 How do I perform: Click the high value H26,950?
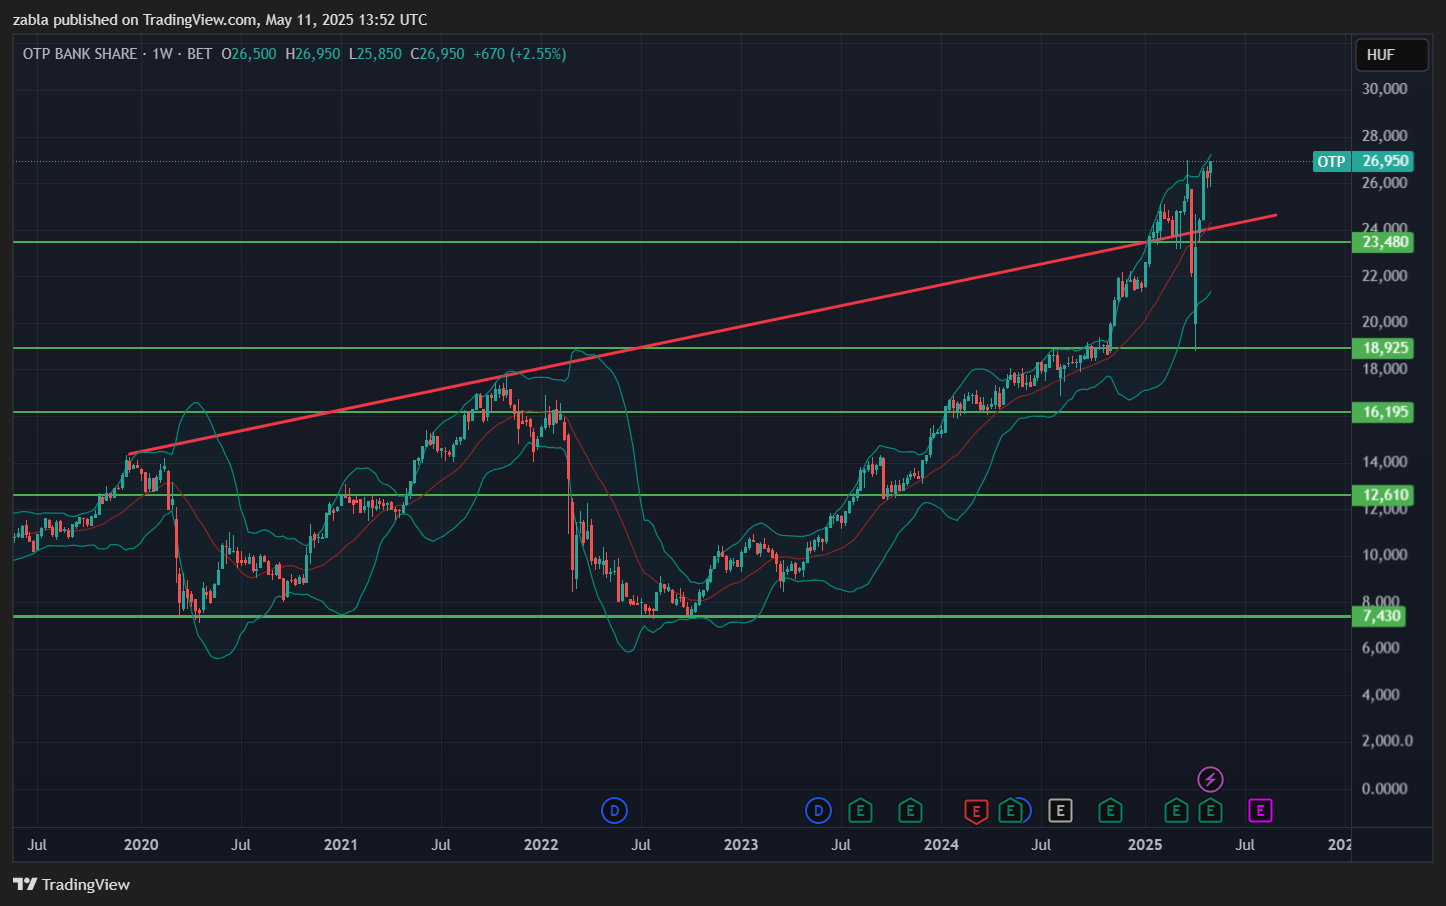click(313, 54)
